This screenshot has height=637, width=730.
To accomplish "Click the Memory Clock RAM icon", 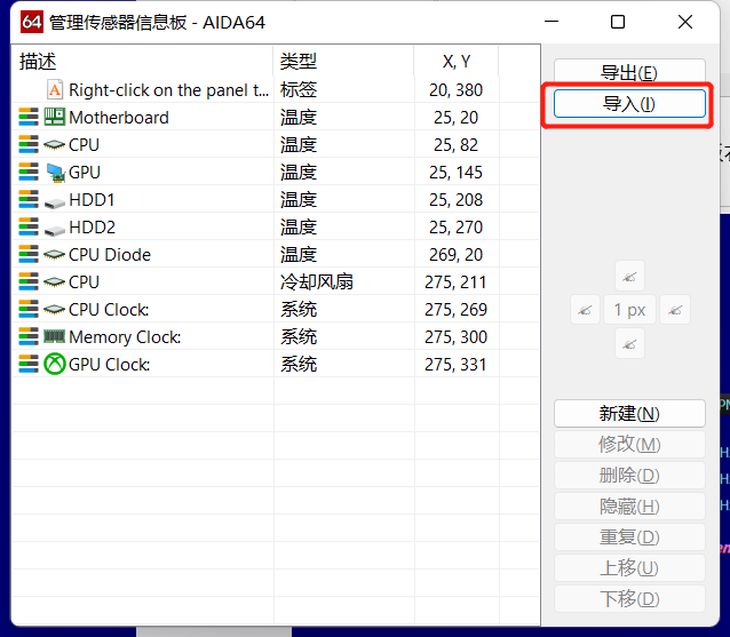I will click(x=54, y=336).
